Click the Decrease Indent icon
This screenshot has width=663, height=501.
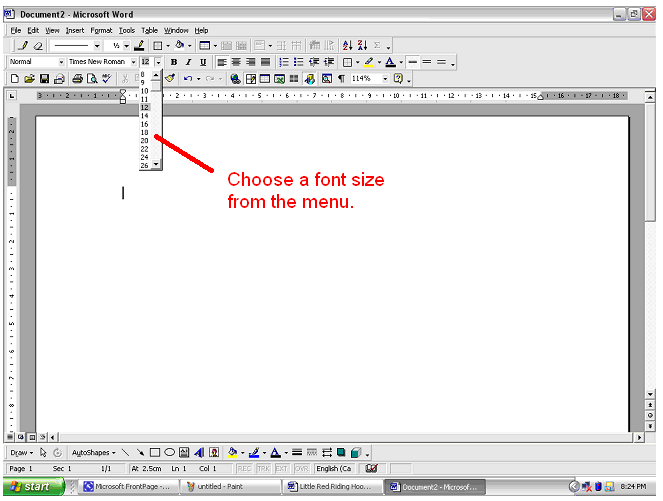tap(314, 62)
